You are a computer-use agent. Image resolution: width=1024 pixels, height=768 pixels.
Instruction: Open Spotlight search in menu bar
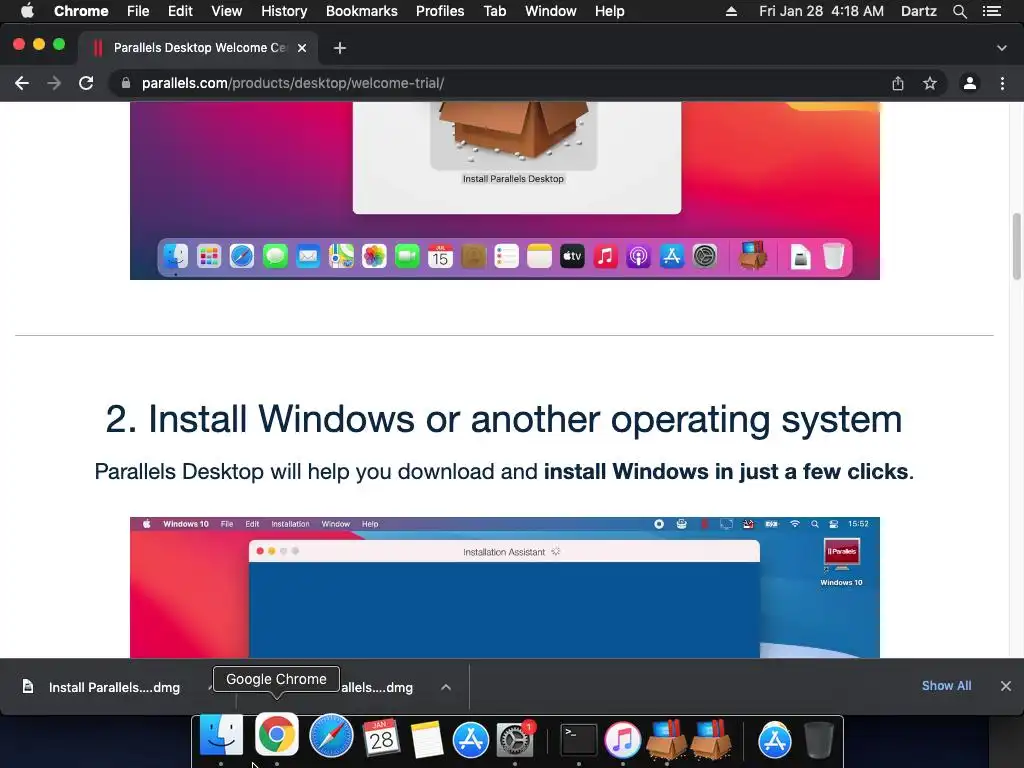pos(959,11)
